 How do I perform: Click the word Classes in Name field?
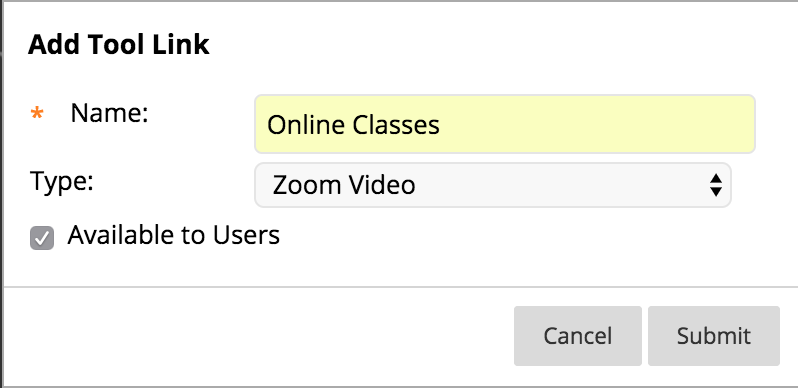[396, 125]
